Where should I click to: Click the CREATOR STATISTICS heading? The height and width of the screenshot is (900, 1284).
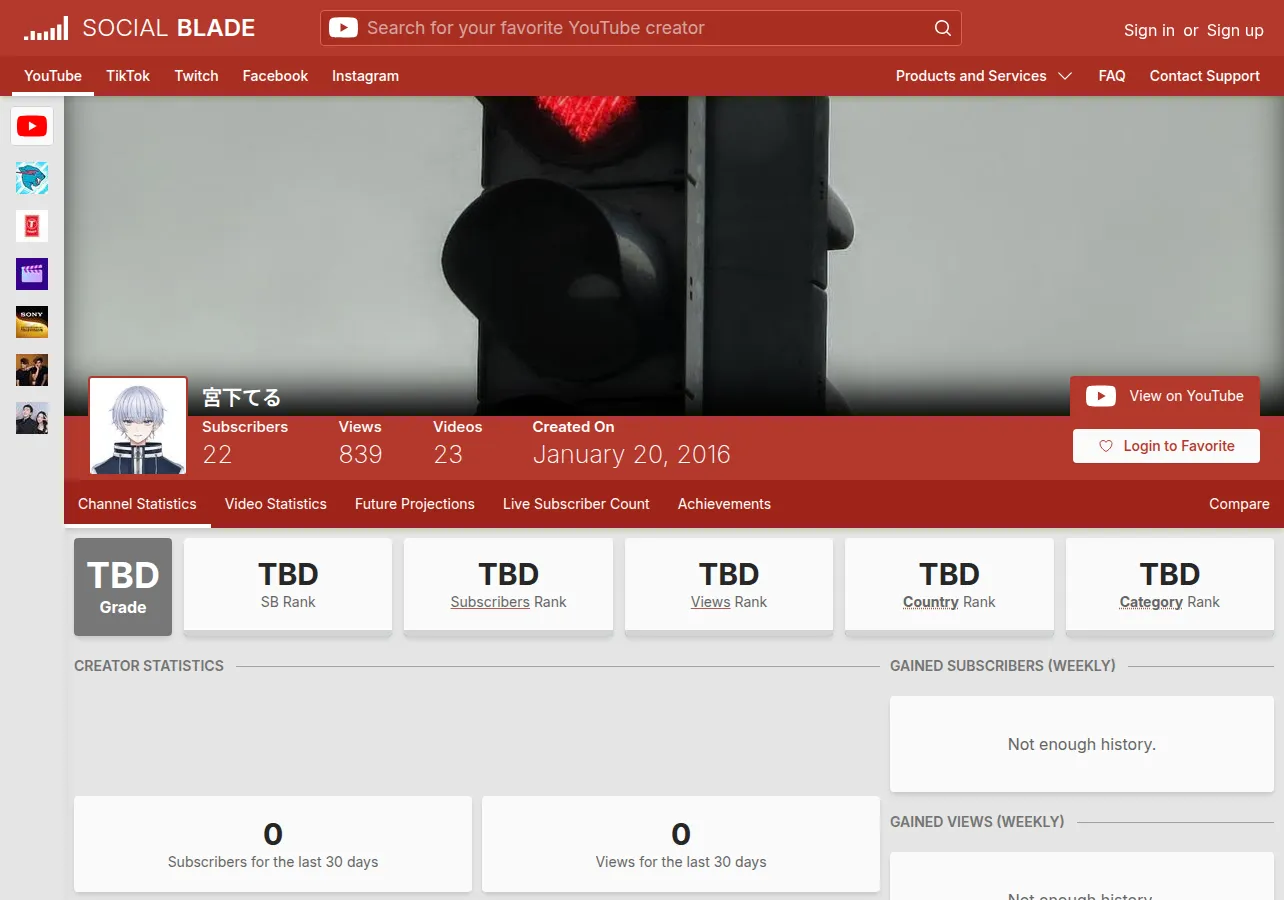click(149, 666)
